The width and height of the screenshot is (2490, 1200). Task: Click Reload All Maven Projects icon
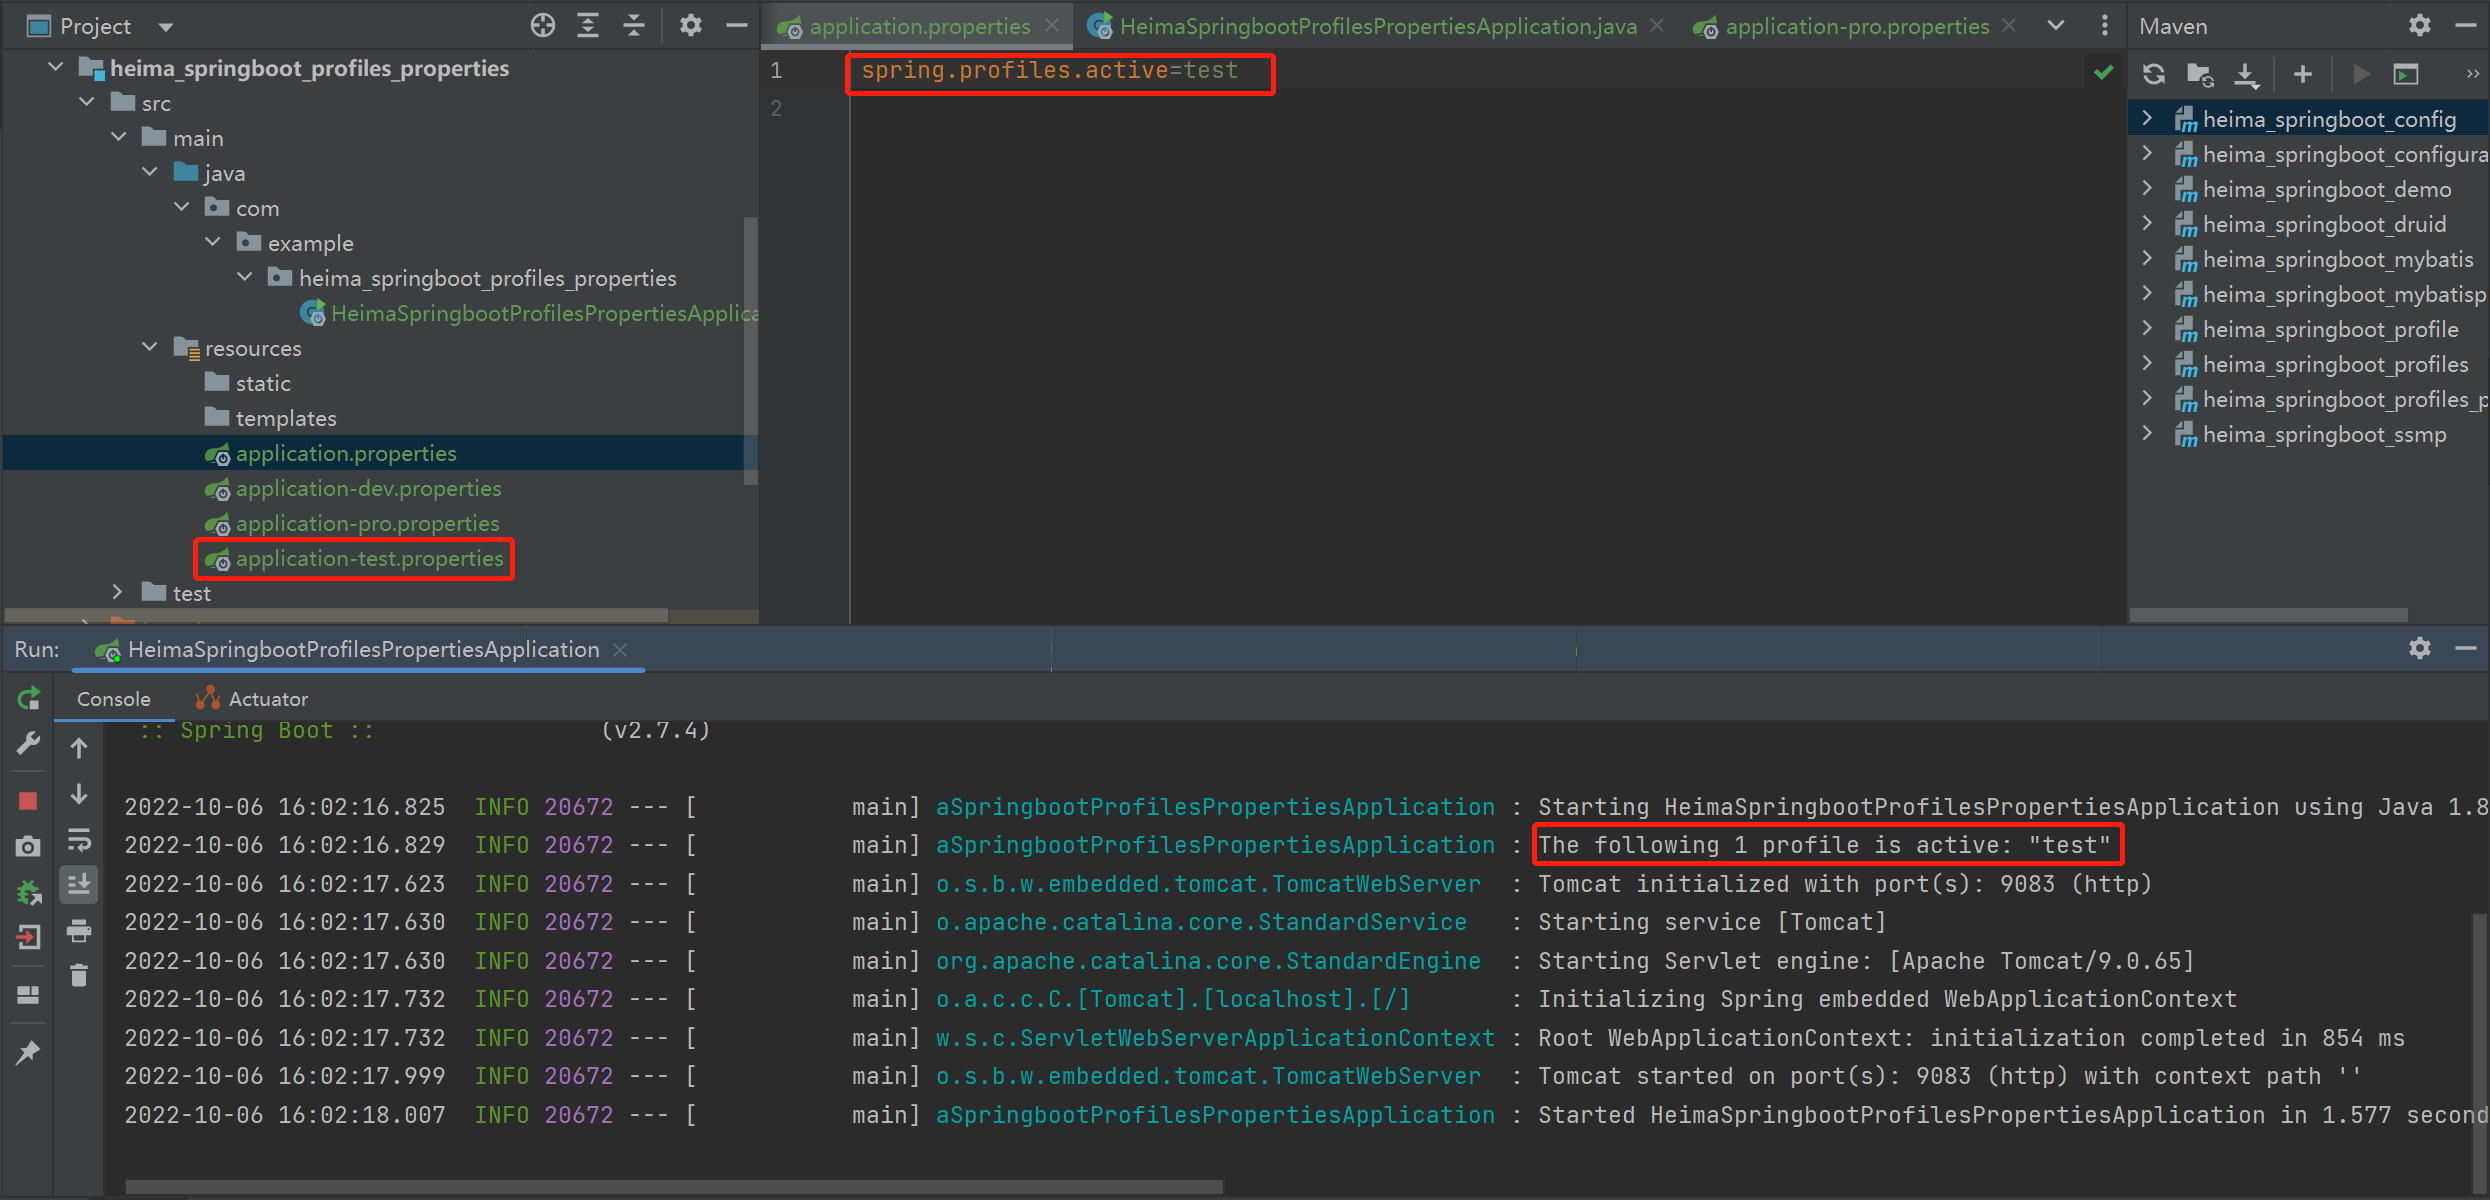tap(2154, 74)
